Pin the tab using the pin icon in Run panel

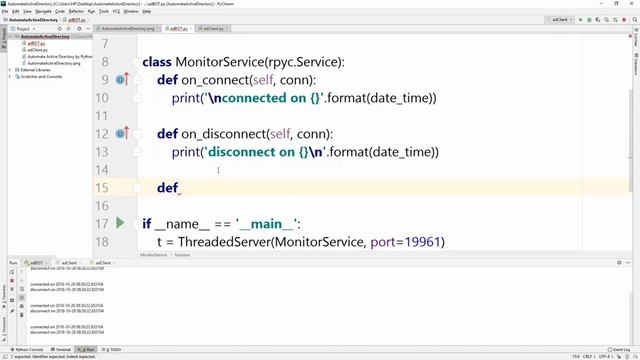pyautogui.click(x=12, y=311)
